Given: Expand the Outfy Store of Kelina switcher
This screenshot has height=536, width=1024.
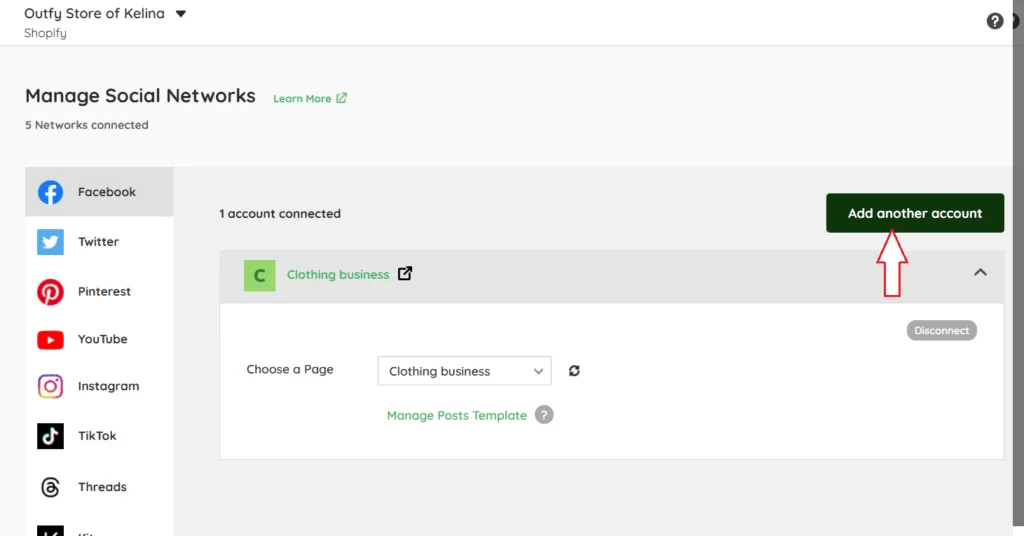Looking at the screenshot, I should pos(180,14).
